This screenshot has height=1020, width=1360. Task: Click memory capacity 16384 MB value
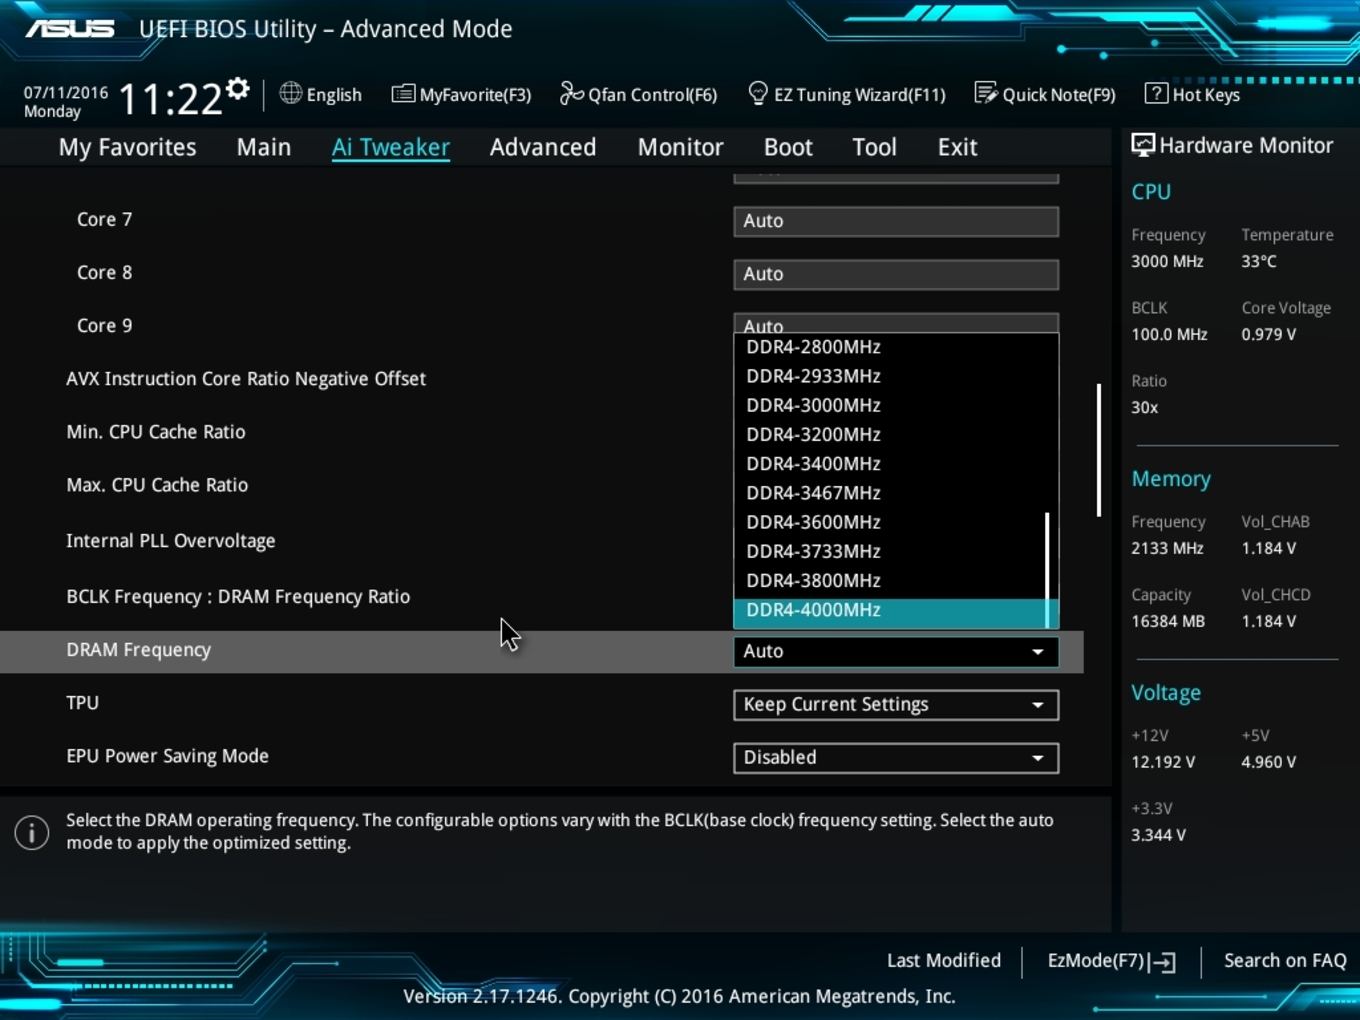tap(1168, 621)
